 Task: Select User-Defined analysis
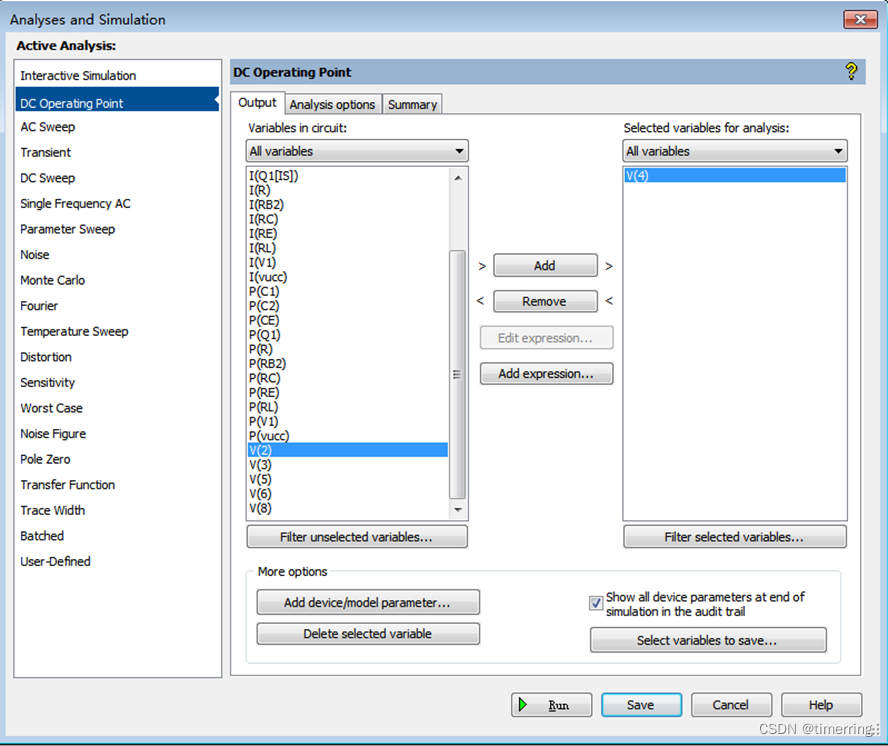117,561
